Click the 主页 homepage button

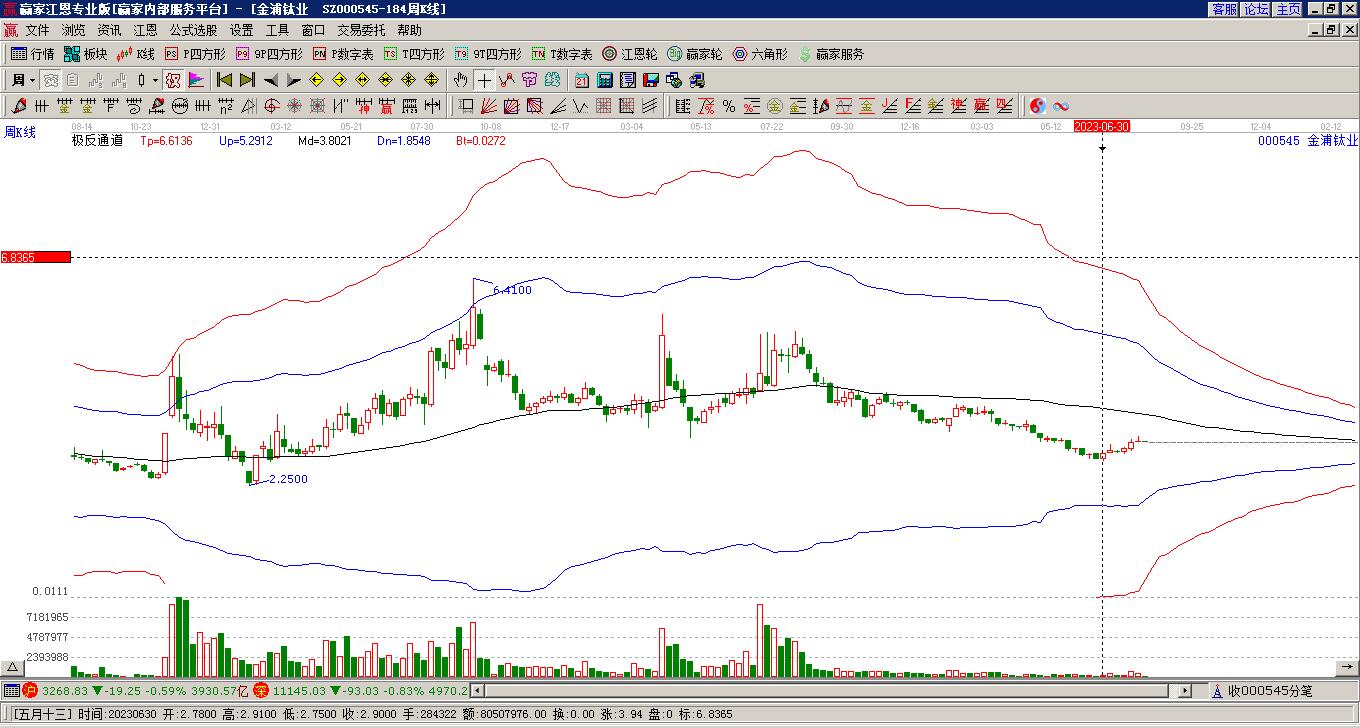[x=1289, y=9]
